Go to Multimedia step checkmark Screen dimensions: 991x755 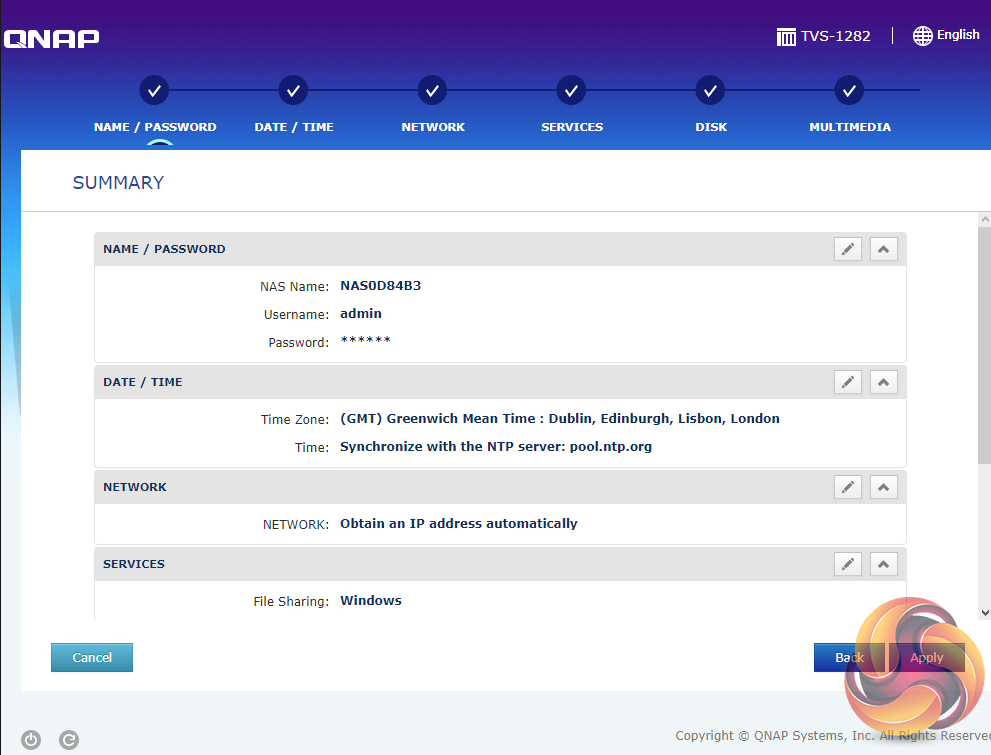[849, 91]
